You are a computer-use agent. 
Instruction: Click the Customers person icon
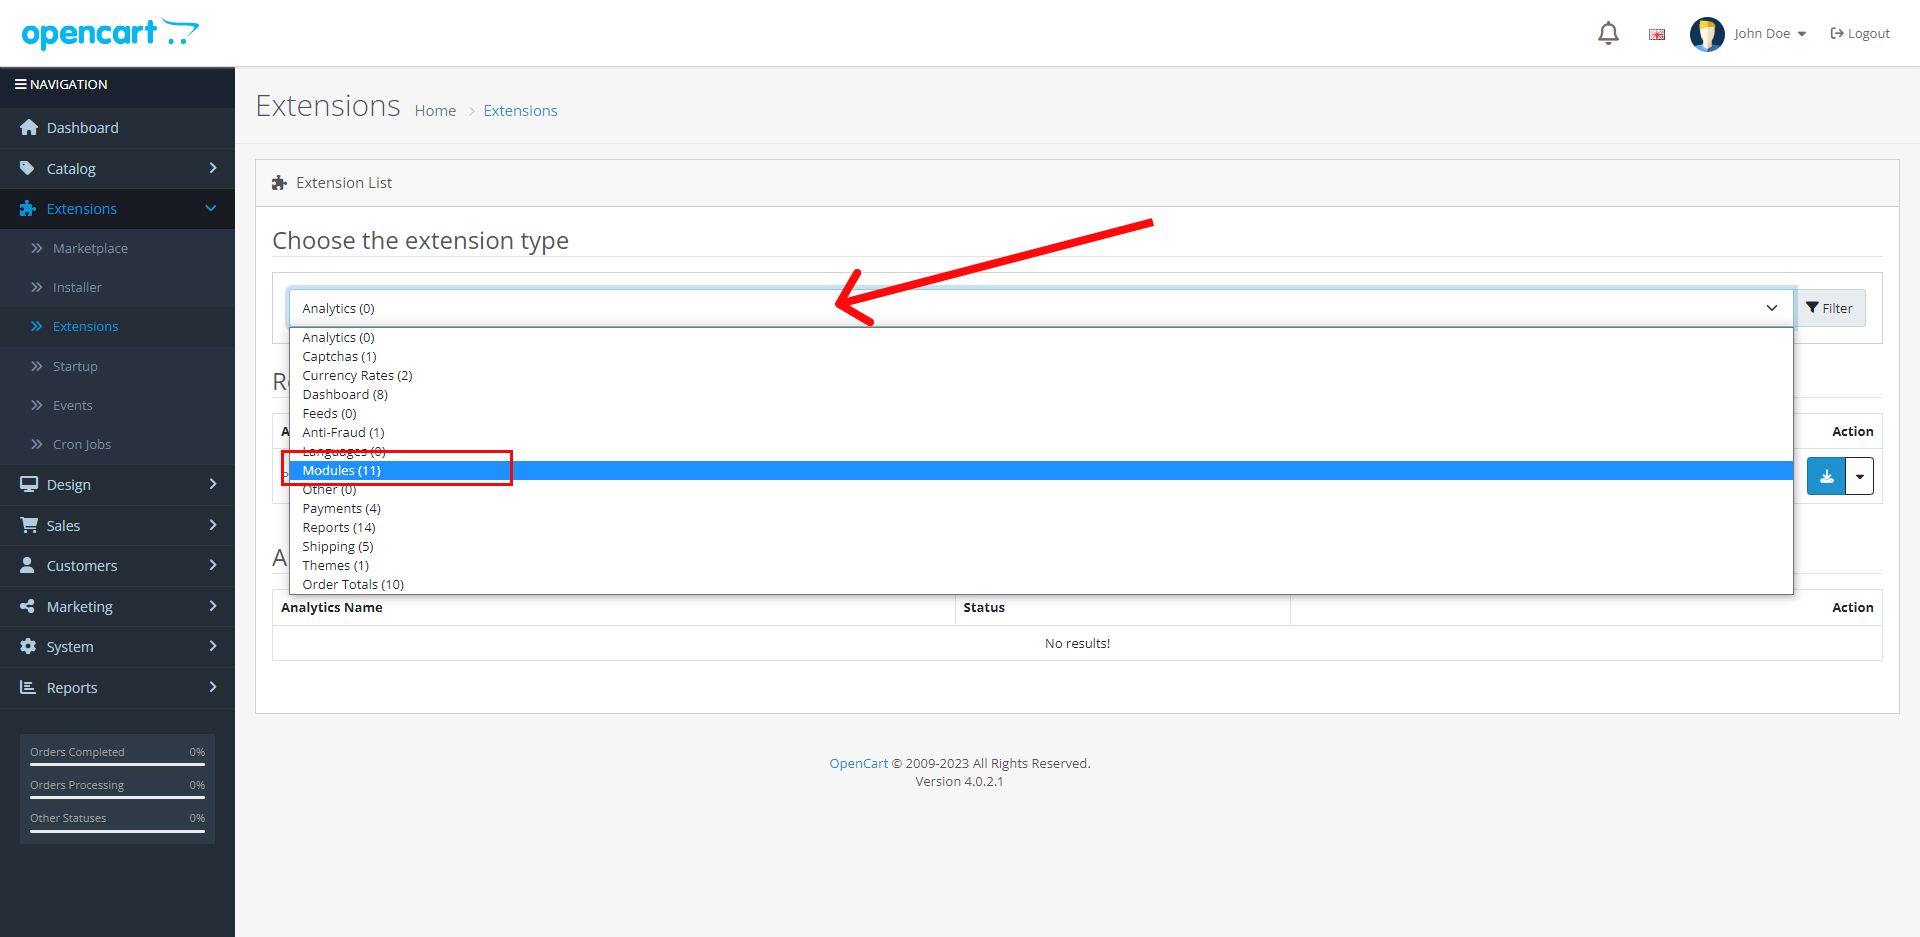[28, 565]
